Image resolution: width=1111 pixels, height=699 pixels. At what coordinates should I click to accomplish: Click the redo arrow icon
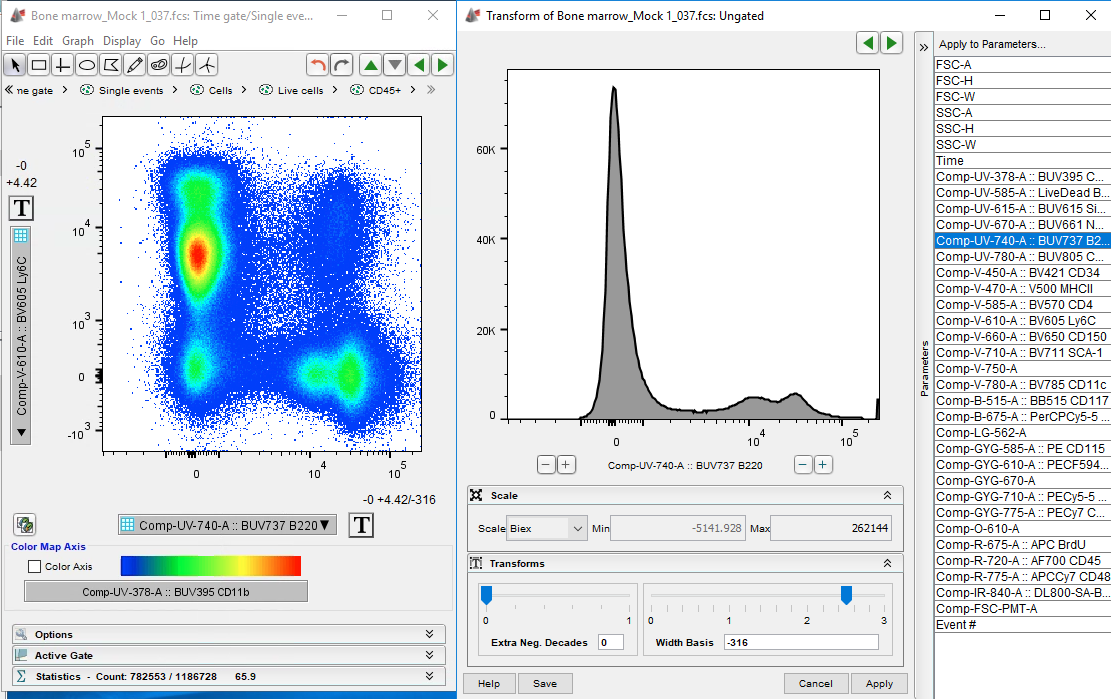[x=342, y=65]
